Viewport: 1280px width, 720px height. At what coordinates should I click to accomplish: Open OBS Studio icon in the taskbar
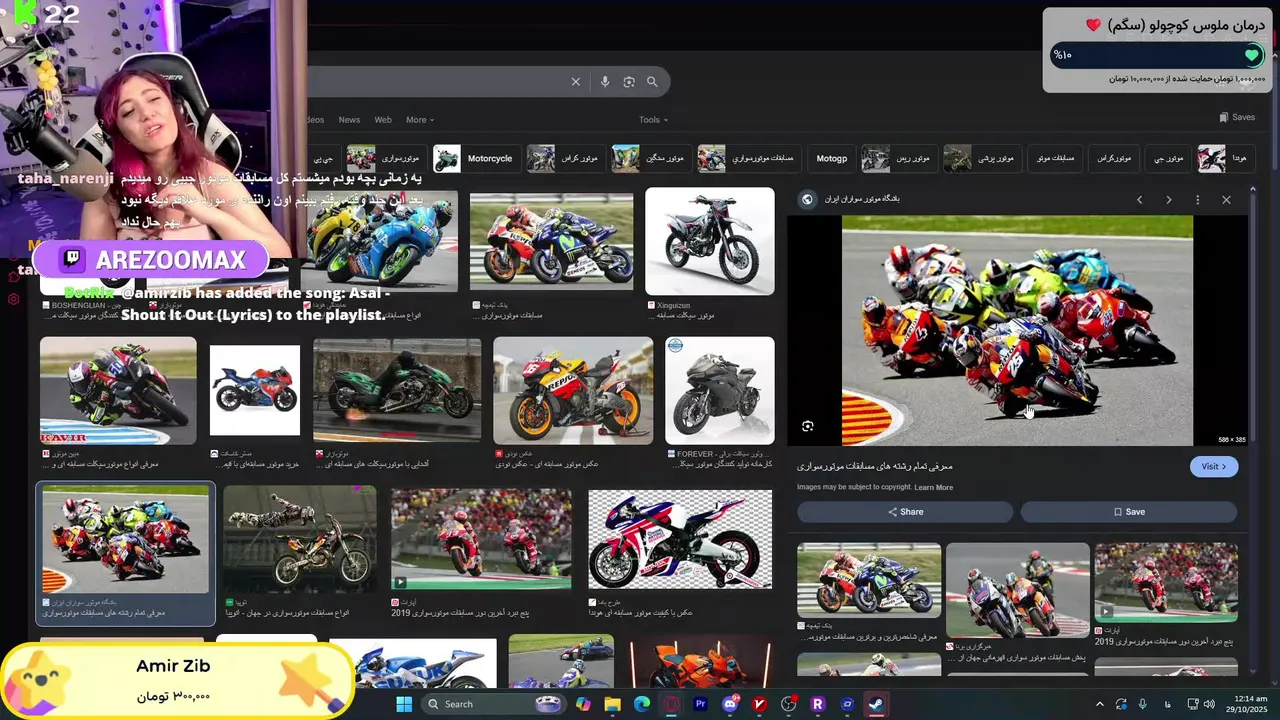[788, 704]
